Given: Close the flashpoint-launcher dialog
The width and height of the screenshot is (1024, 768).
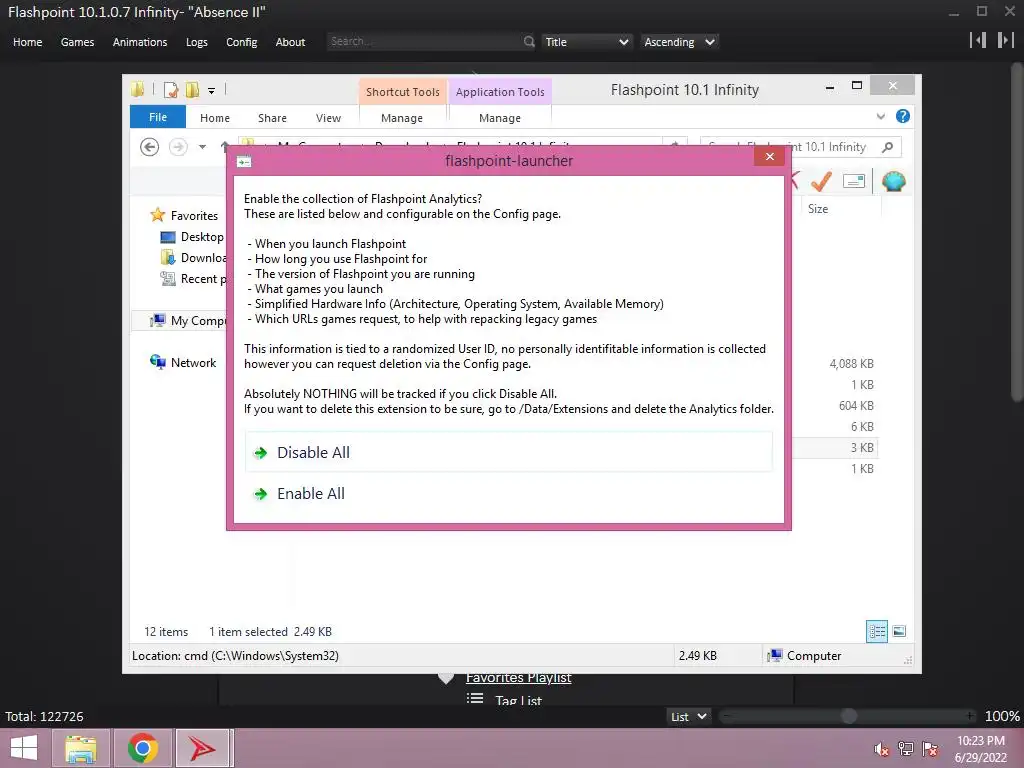Looking at the screenshot, I should (x=769, y=157).
